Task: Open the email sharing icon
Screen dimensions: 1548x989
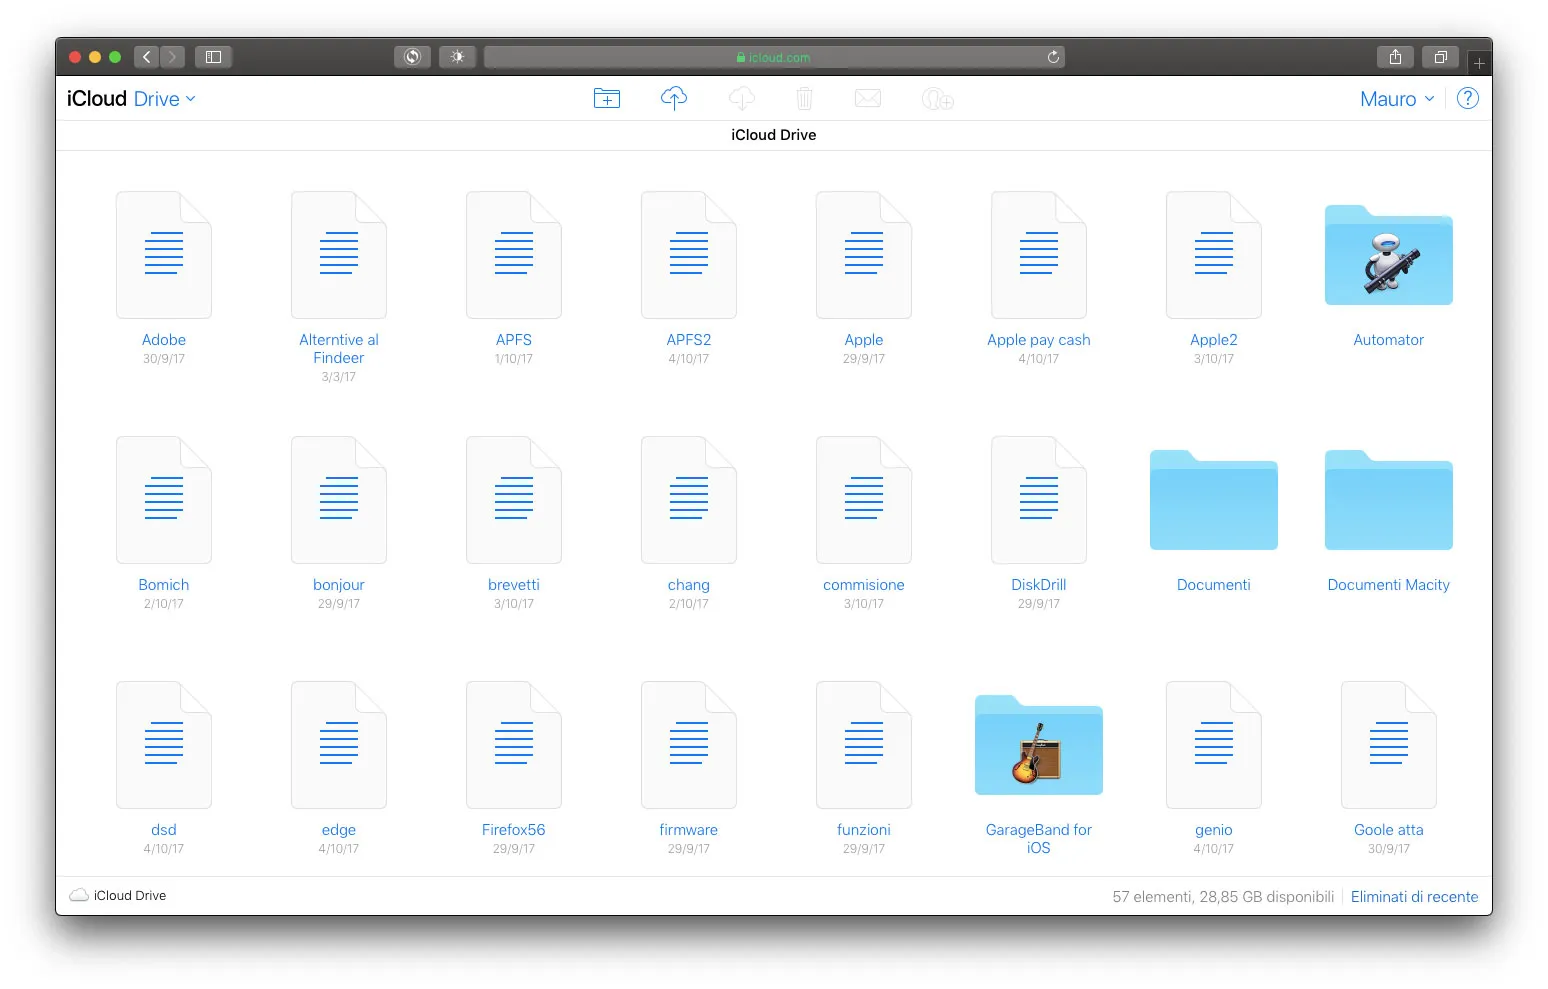Action: point(868,98)
